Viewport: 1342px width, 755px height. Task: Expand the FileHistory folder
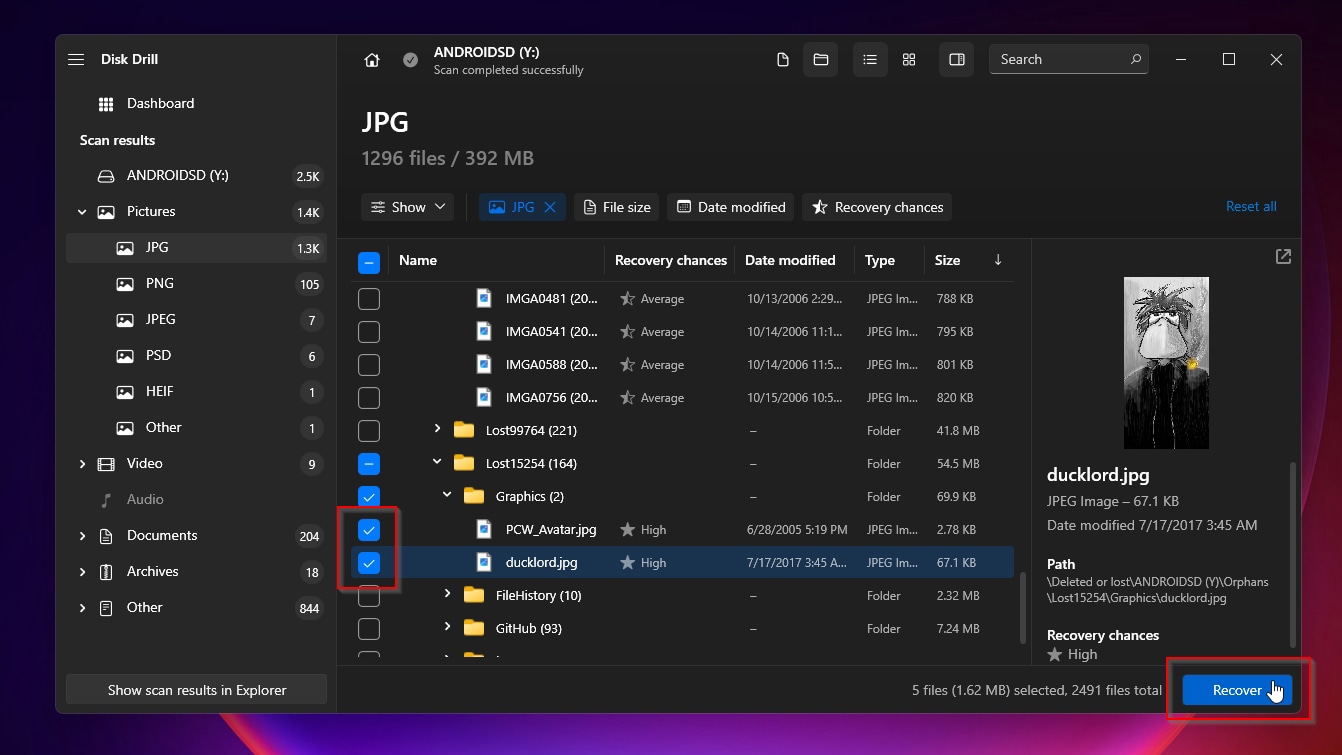(447, 594)
